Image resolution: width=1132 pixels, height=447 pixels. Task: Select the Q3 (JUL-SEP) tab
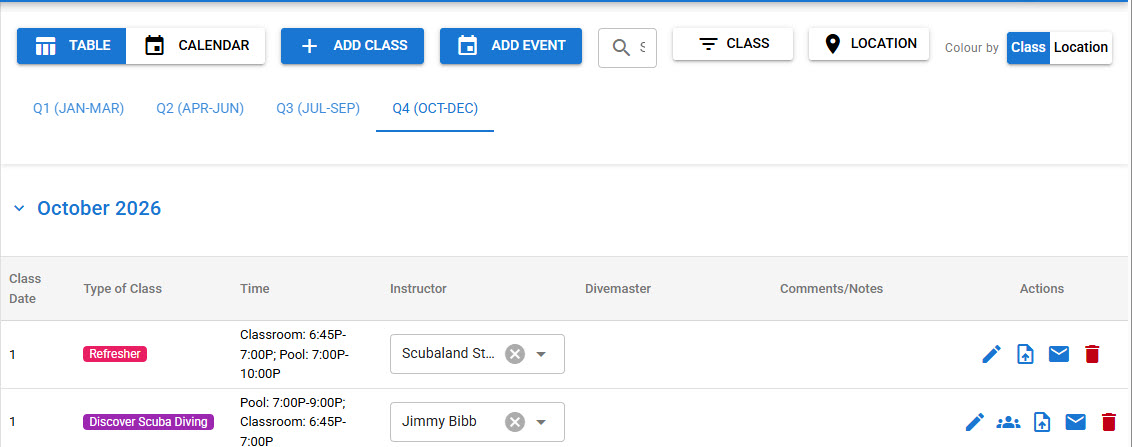(318, 108)
